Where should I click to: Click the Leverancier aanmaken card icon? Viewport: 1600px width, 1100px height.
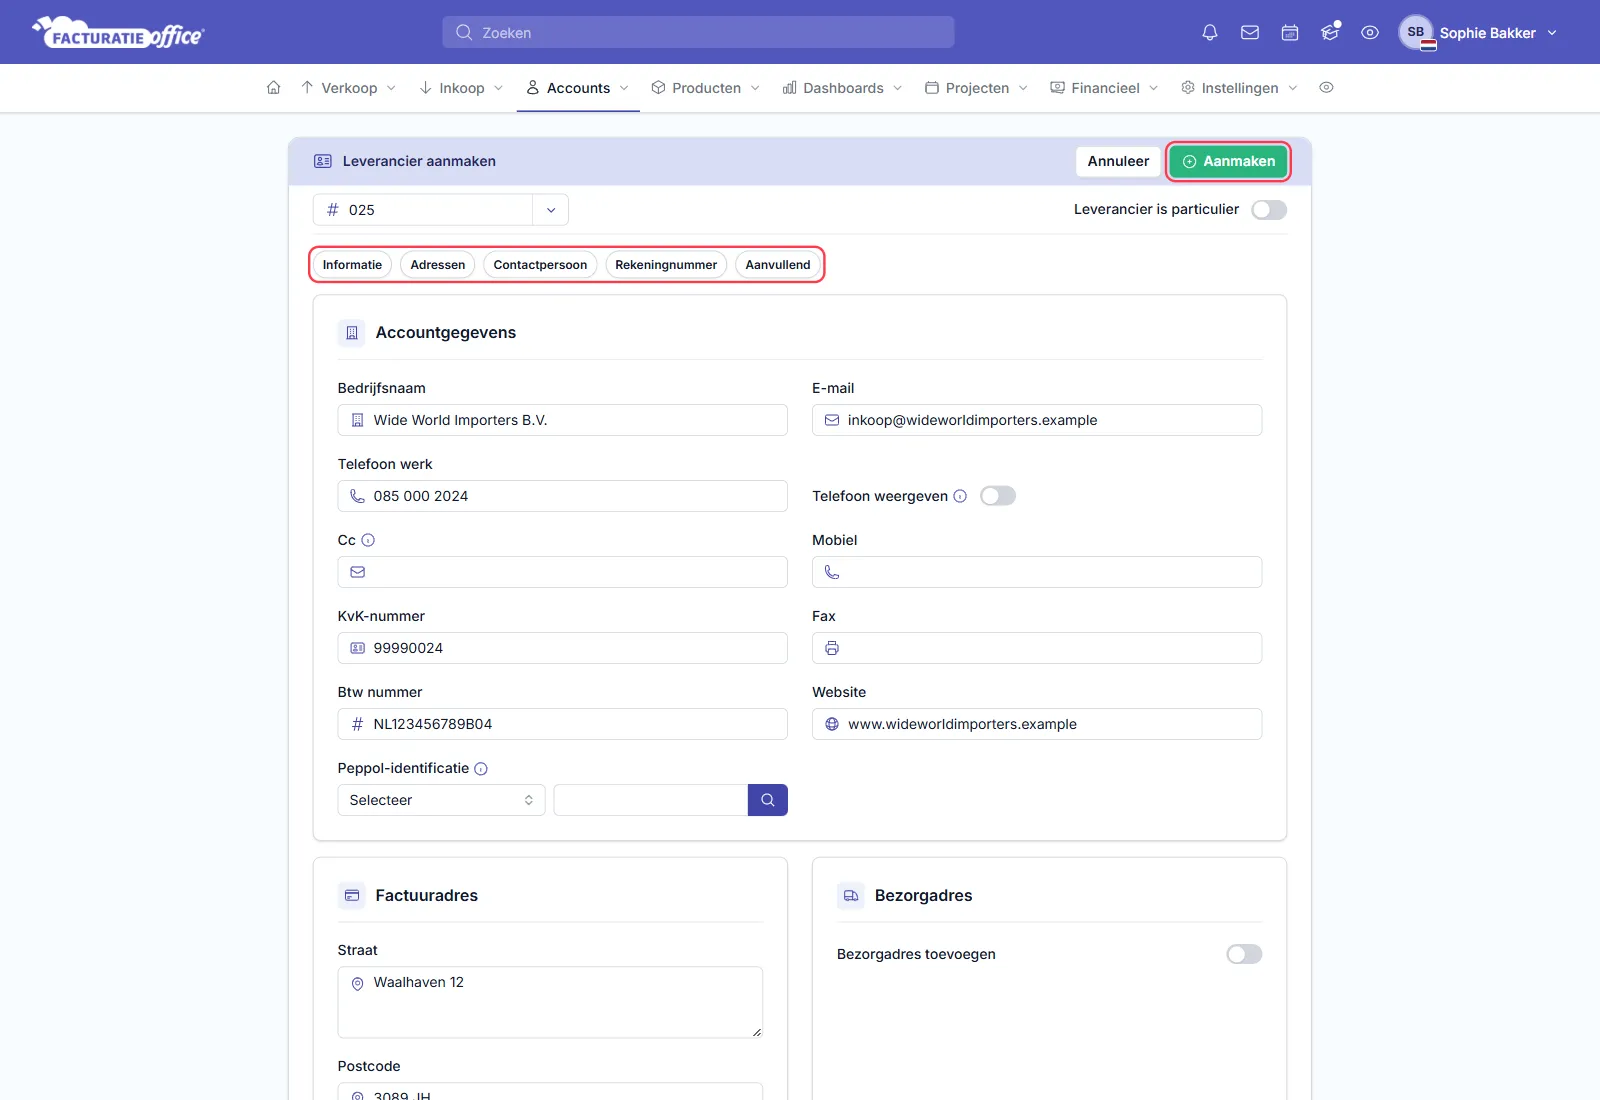click(323, 161)
